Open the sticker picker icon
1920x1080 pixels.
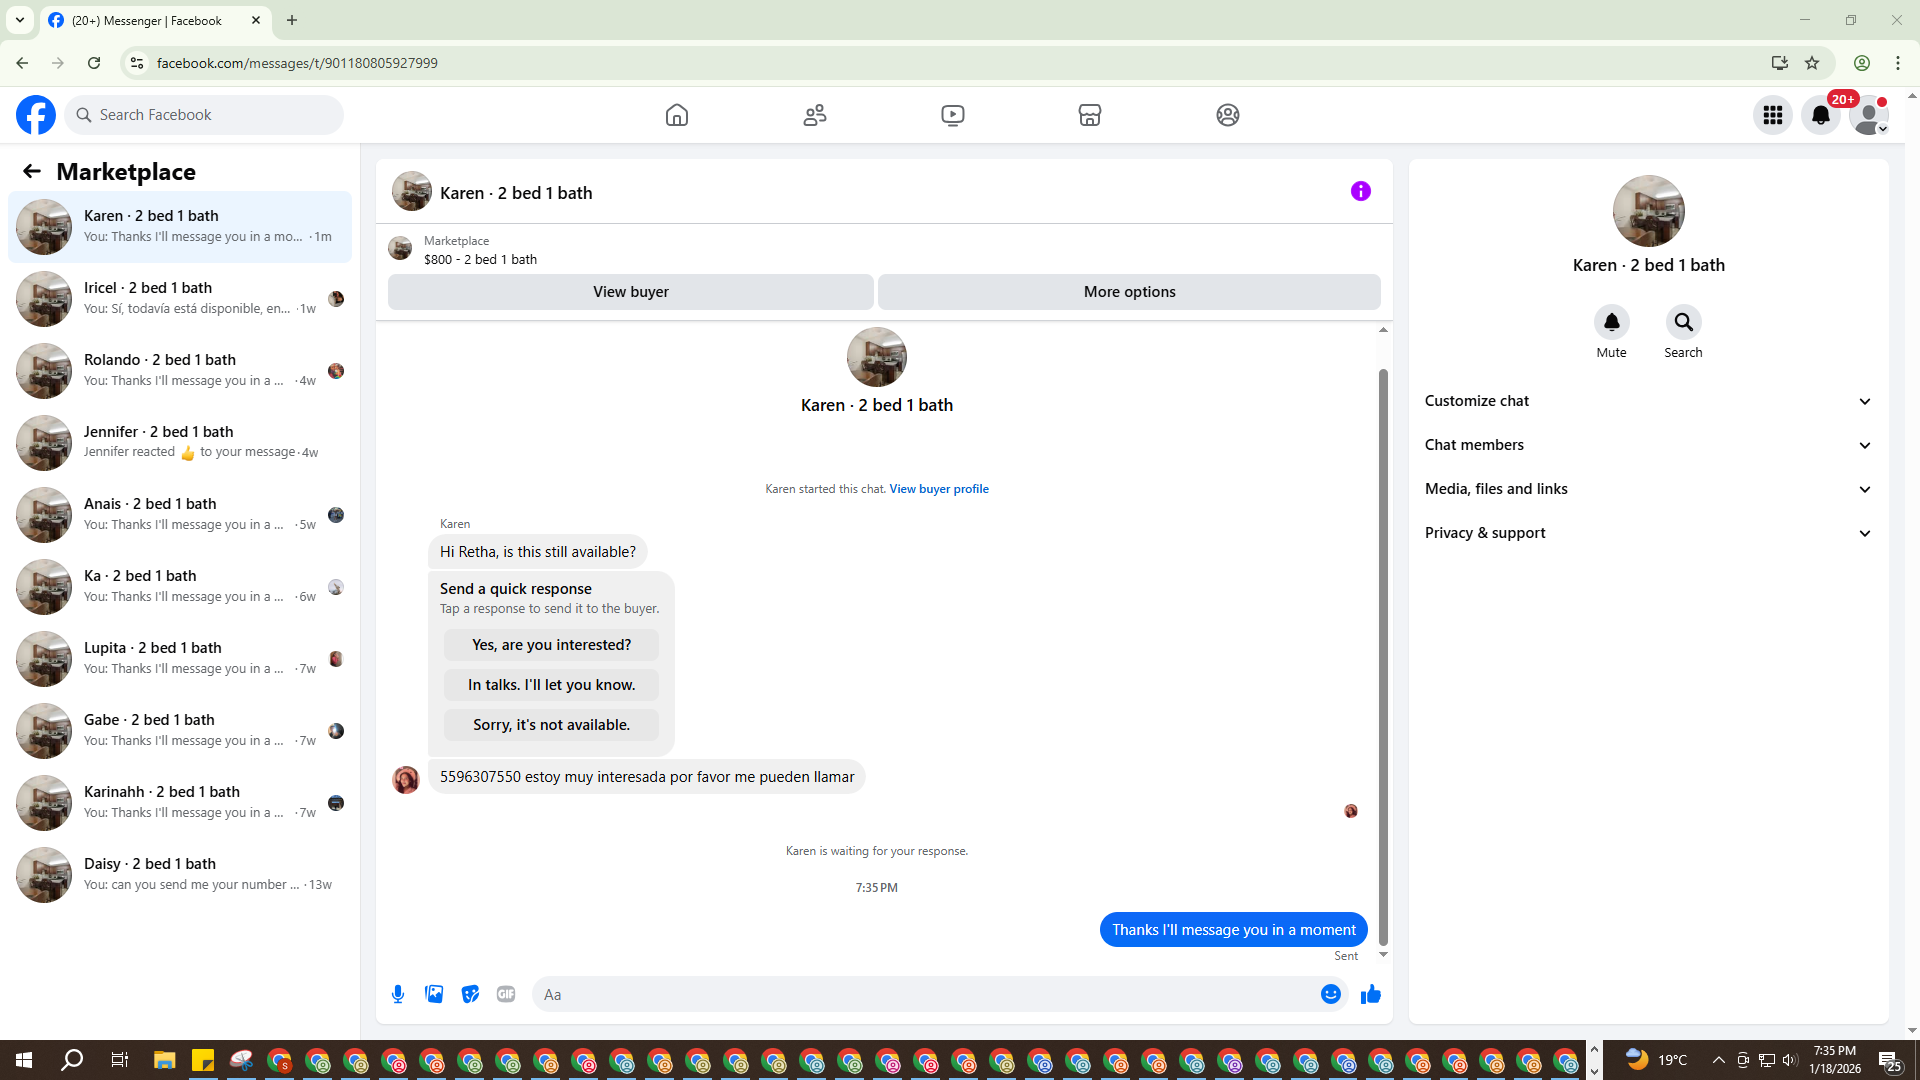(470, 994)
